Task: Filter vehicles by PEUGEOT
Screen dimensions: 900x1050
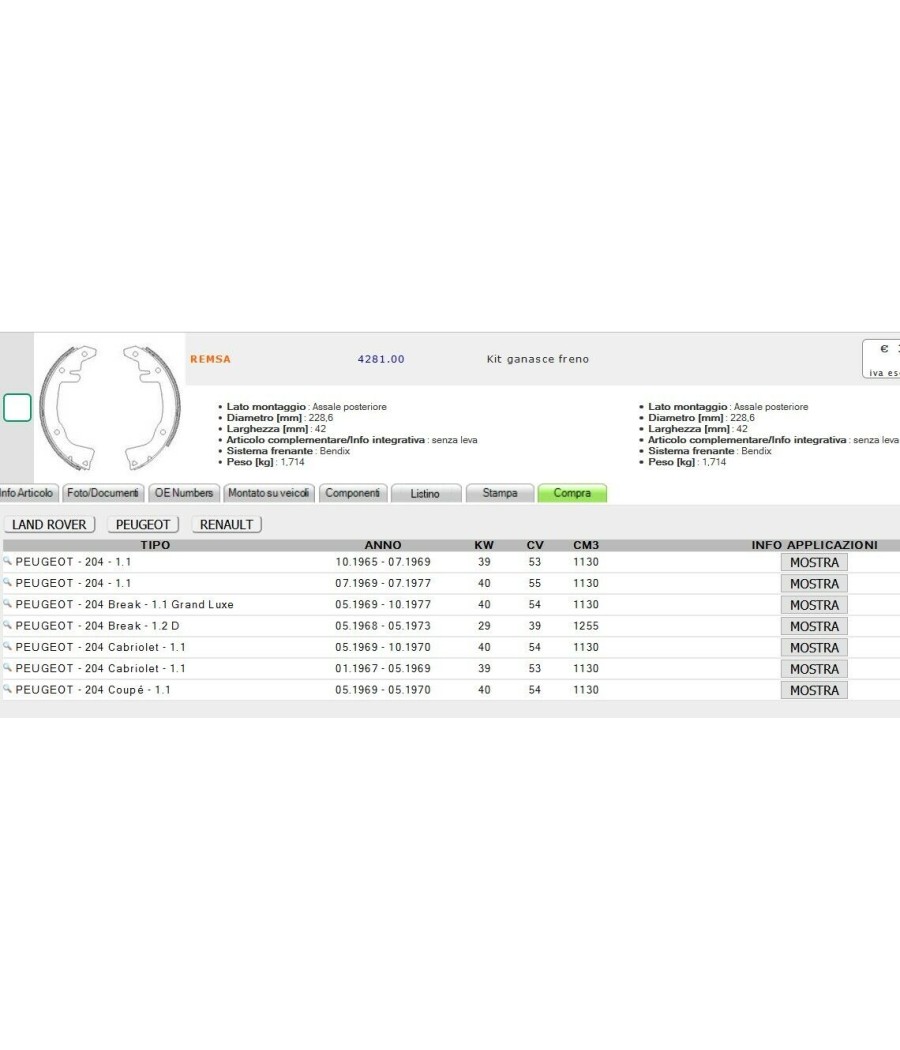Action: [x=143, y=524]
